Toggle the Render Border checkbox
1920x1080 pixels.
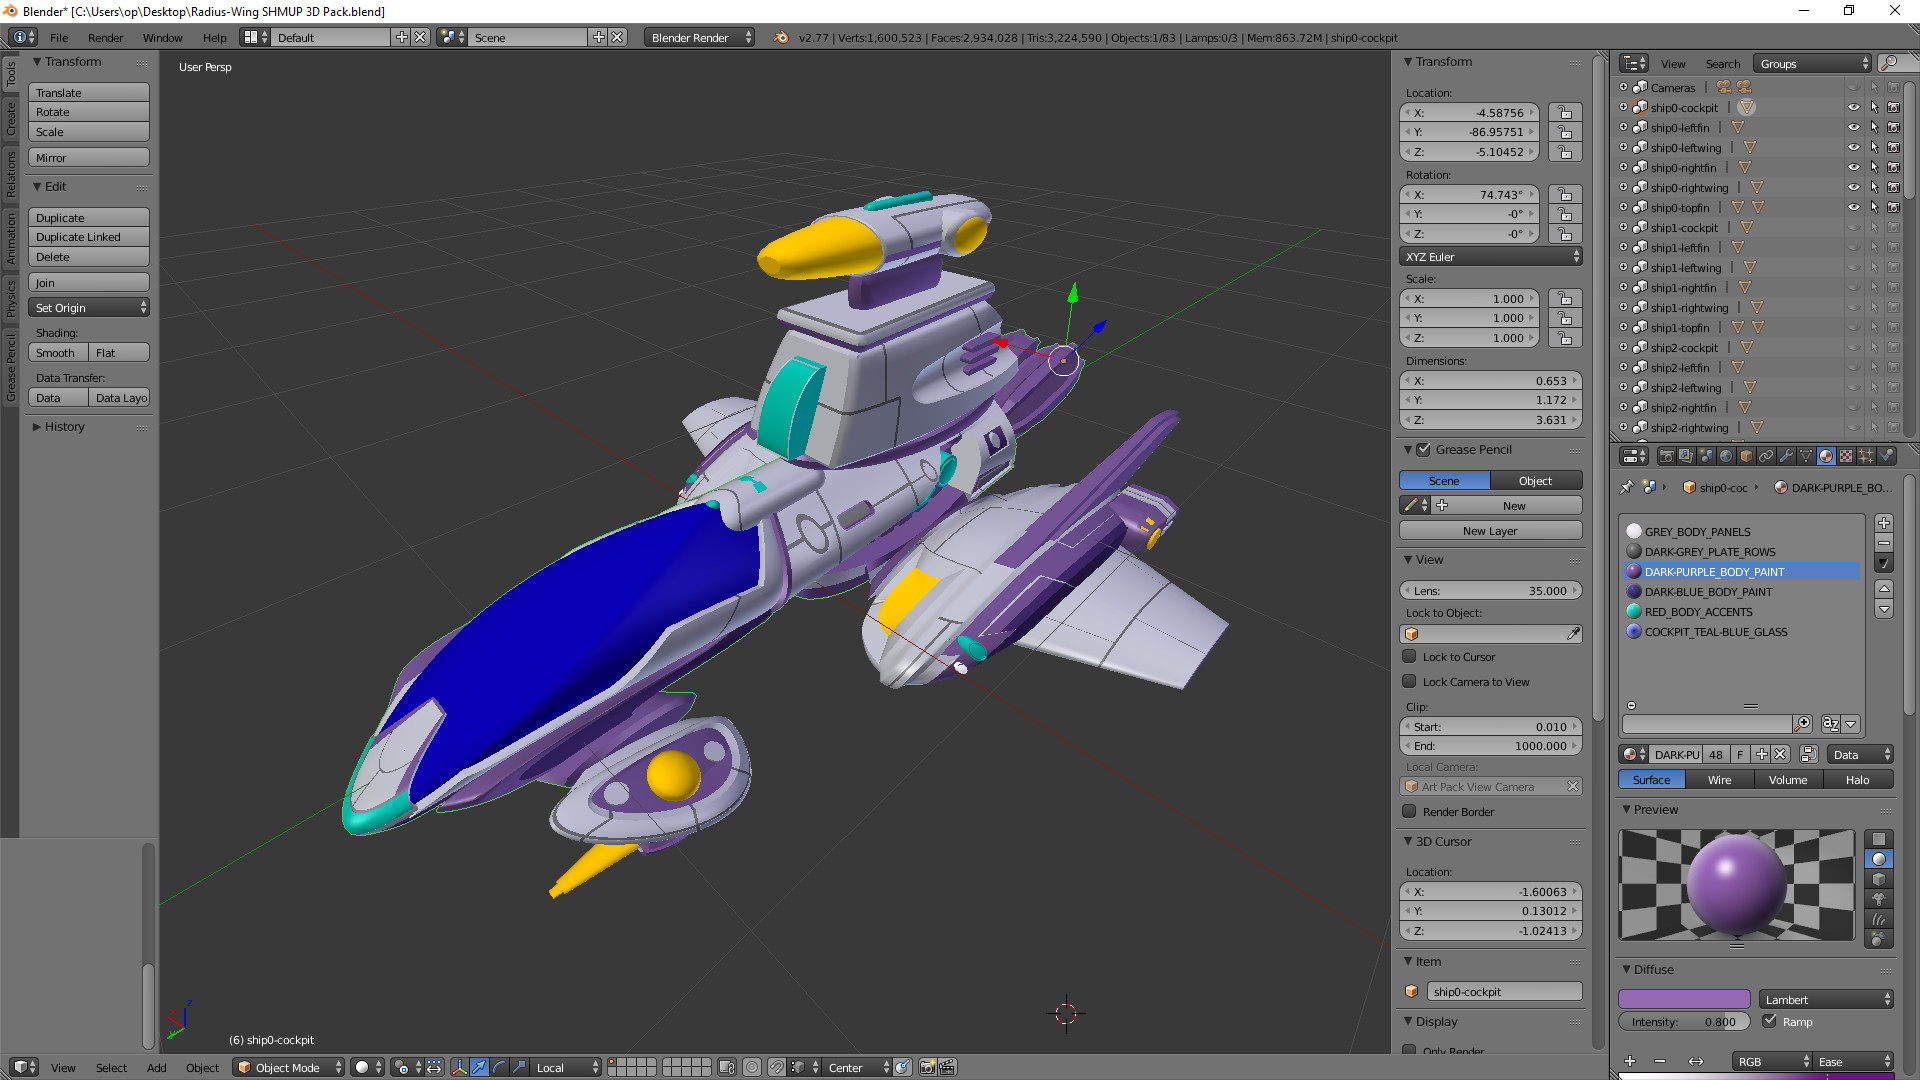[x=1410, y=812]
